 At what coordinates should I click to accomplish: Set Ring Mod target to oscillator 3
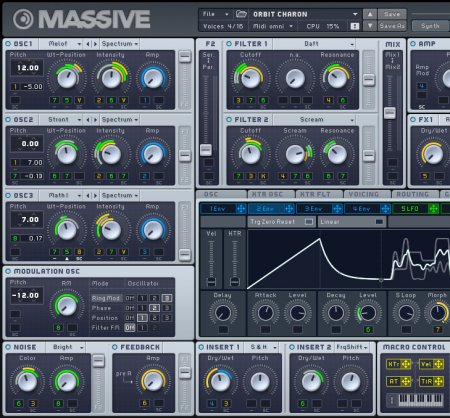(x=167, y=298)
